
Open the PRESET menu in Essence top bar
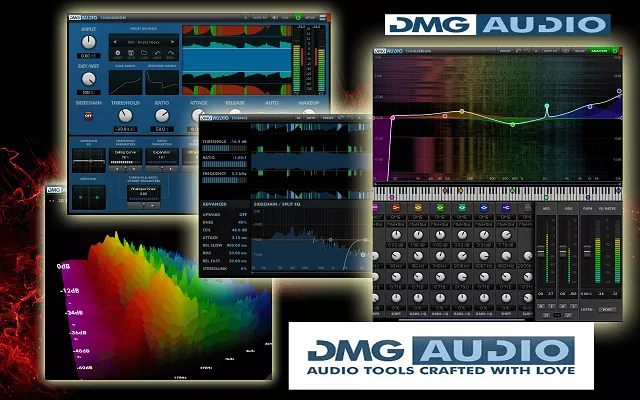tap(328, 118)
